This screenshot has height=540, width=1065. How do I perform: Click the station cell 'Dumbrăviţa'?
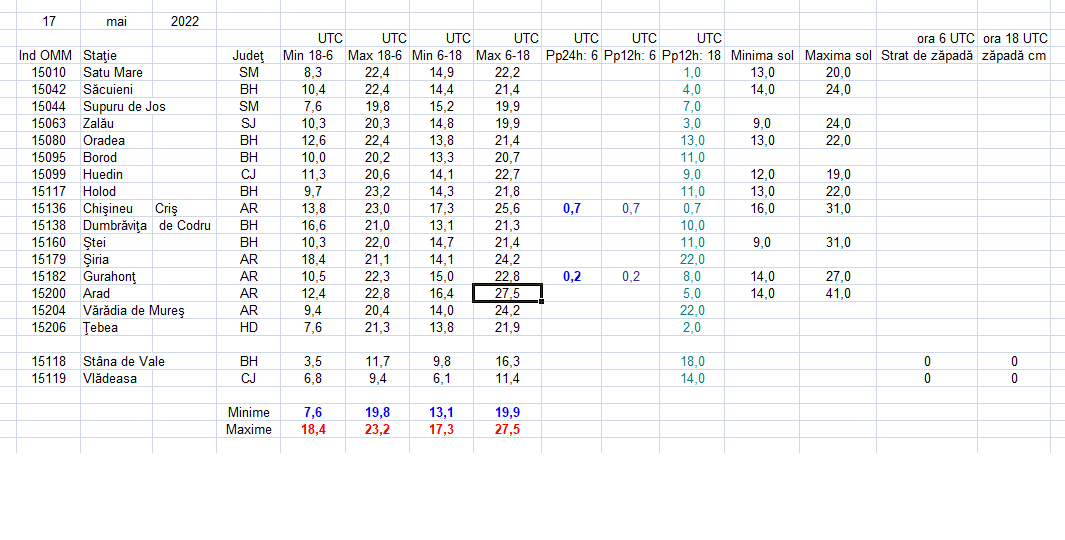click(116, 226)
